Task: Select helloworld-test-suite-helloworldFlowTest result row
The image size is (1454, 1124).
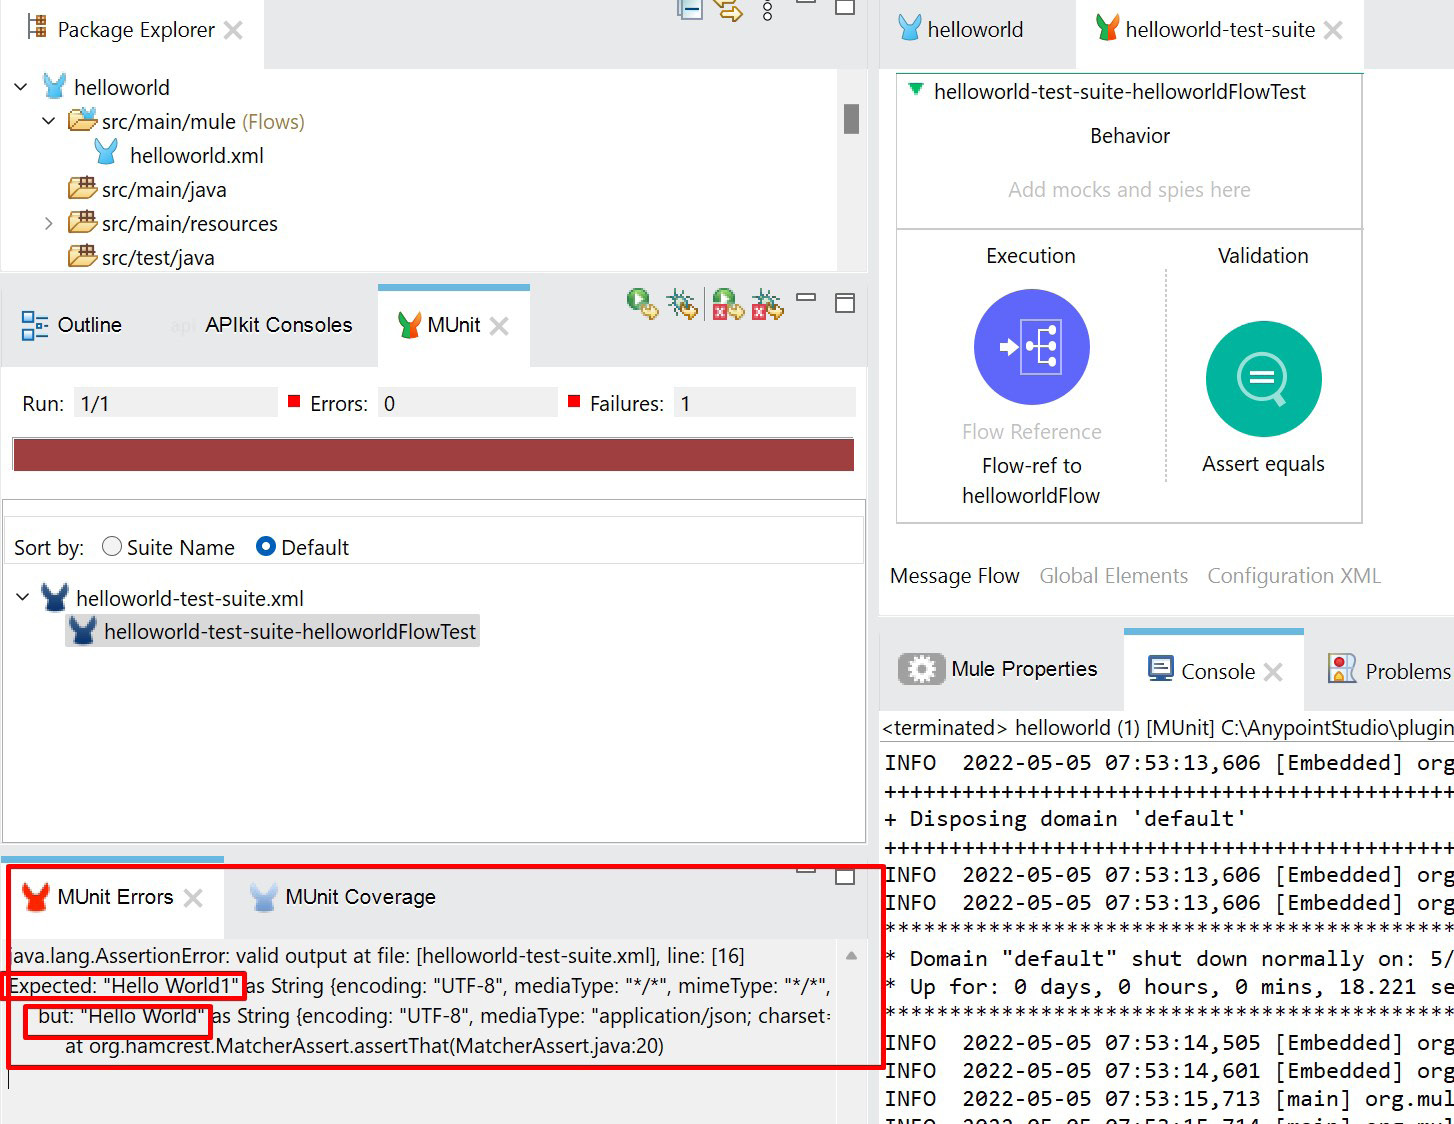Action: click(x=272, y=631)
